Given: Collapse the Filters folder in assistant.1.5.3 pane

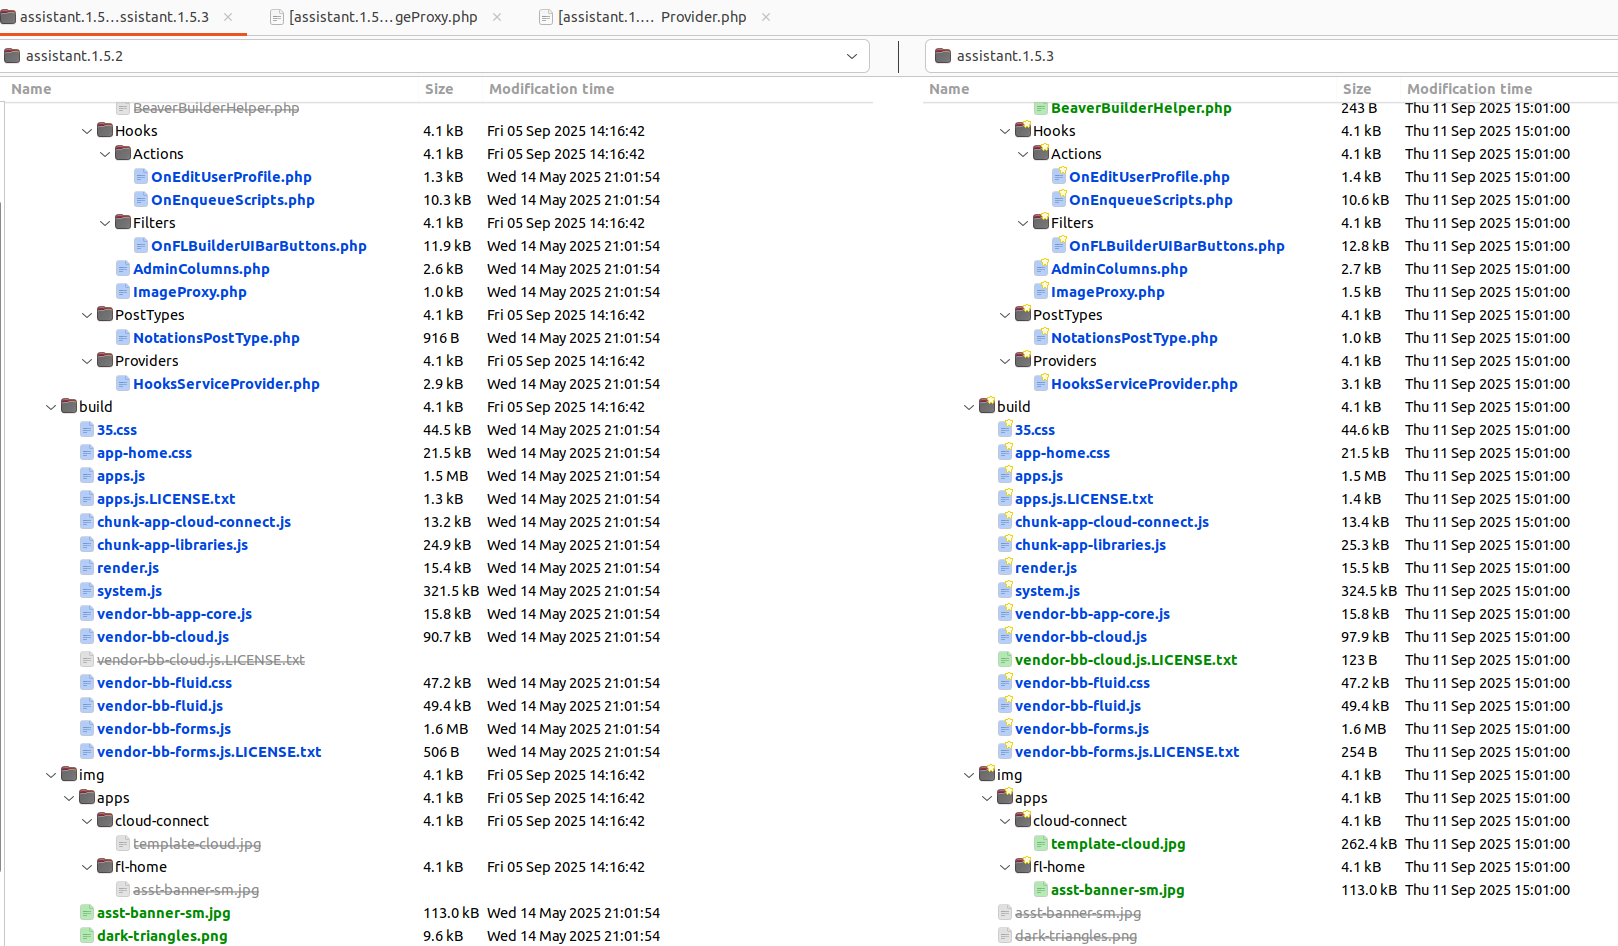Looking at the screenshot, I should click(x=1023, y=223).
